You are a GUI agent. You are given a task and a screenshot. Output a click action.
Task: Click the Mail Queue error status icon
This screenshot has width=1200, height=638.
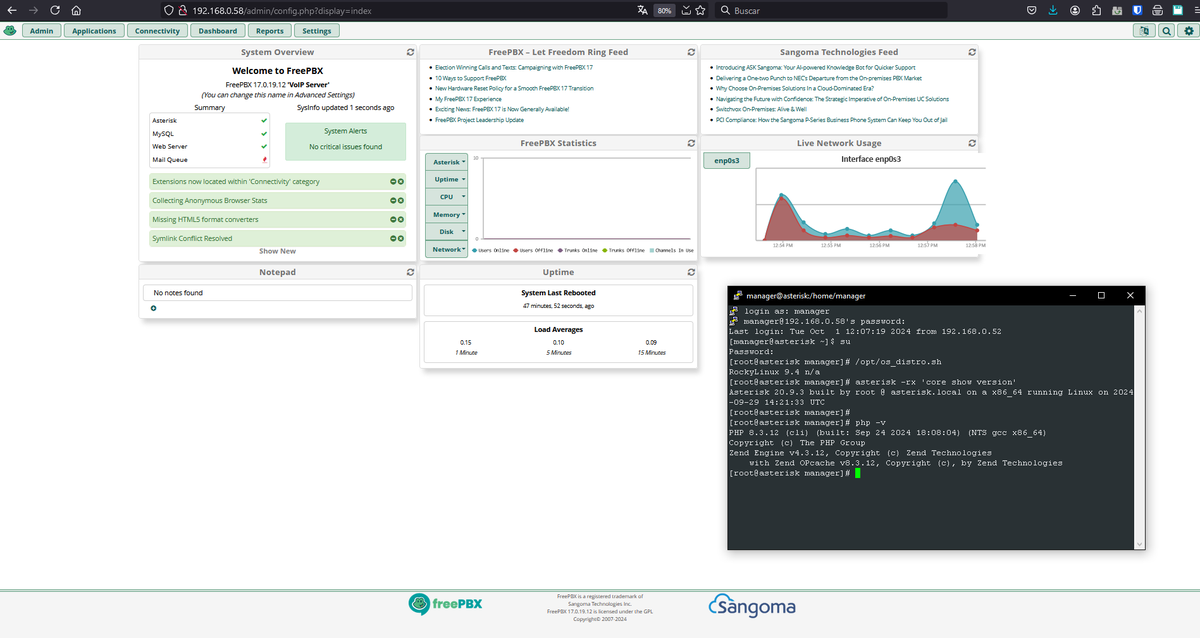click(264, 159)
